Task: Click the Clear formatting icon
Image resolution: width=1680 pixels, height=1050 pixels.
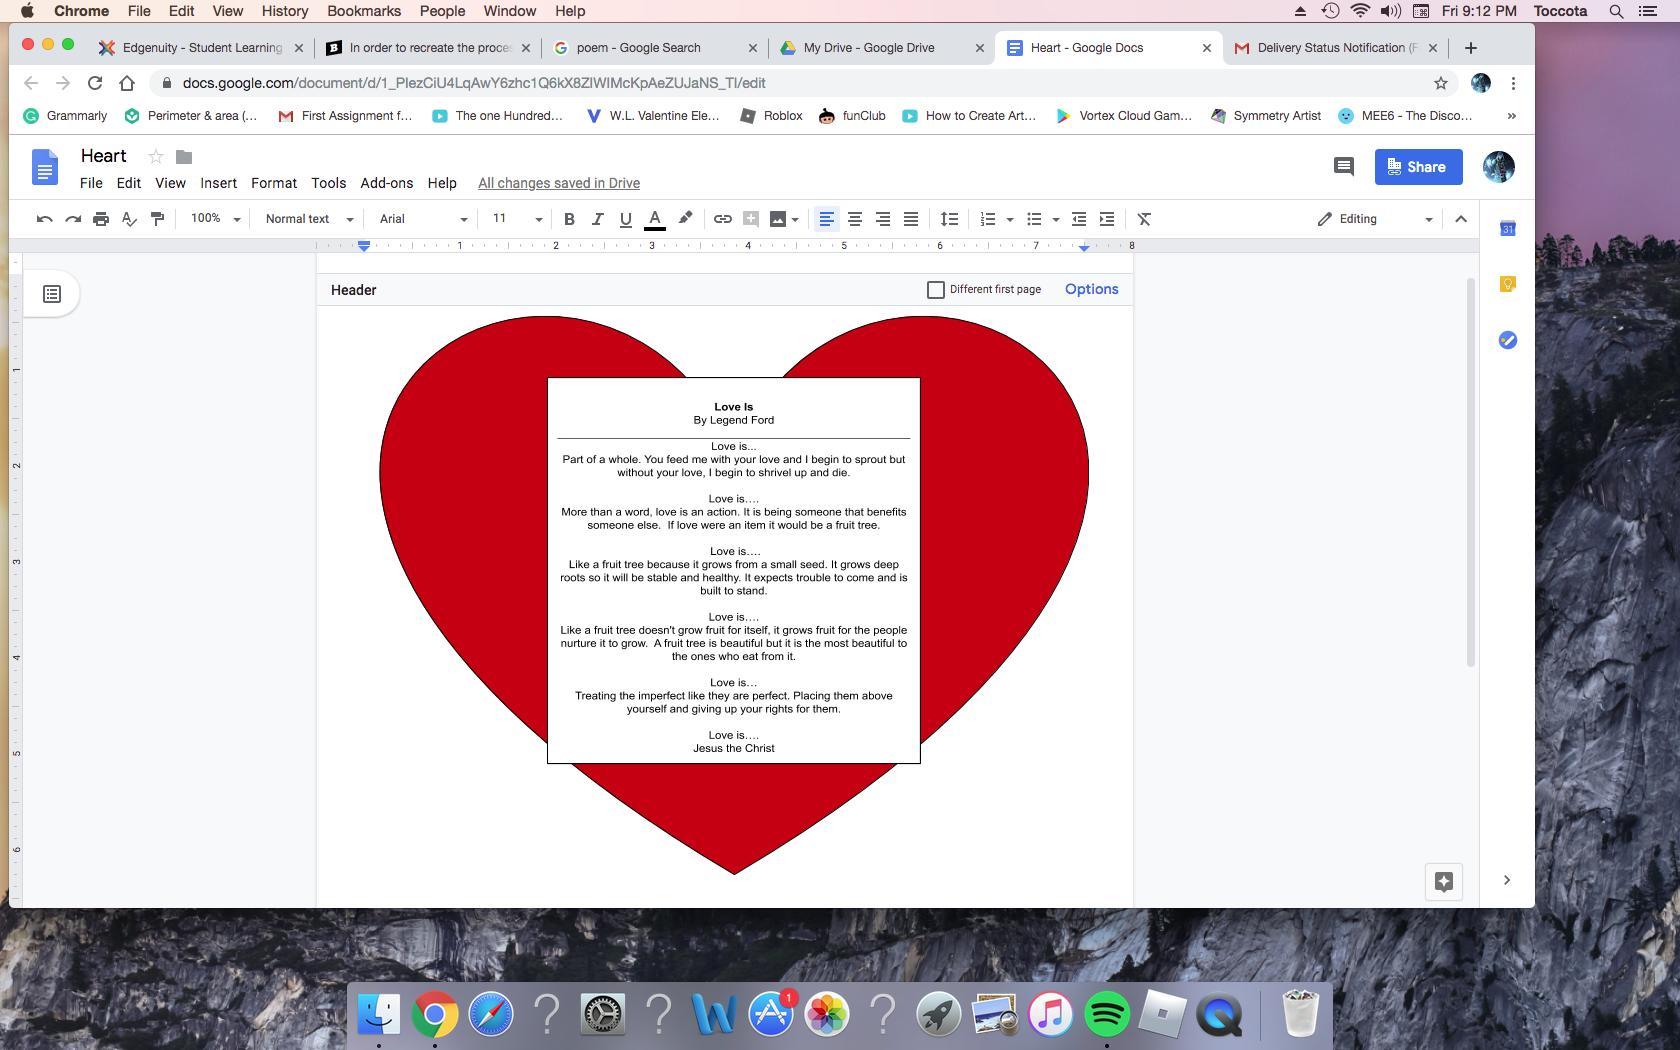Action: (x=1144, y=219)
